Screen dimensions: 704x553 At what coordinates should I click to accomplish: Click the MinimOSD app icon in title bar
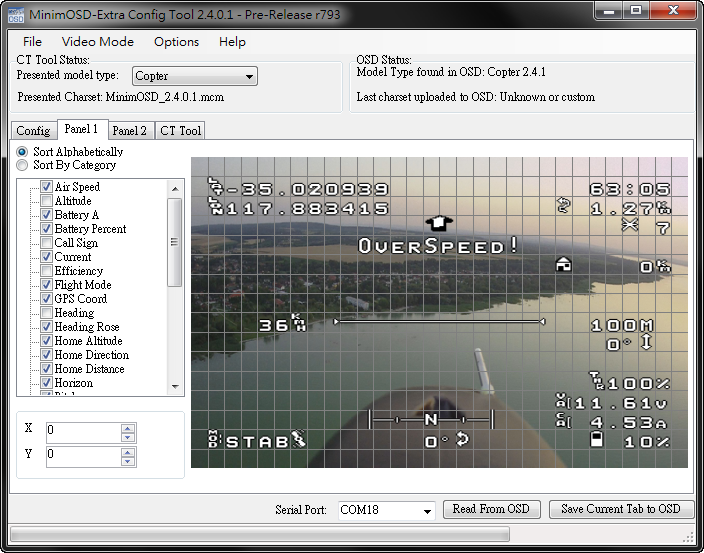[x=16, y=16]
